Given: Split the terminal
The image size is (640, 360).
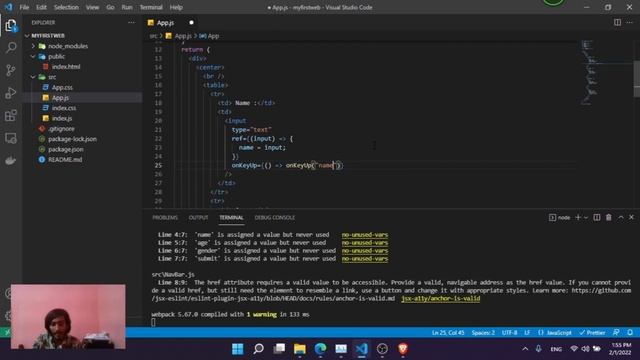Looking at the screenshot, I should (597, 218).
